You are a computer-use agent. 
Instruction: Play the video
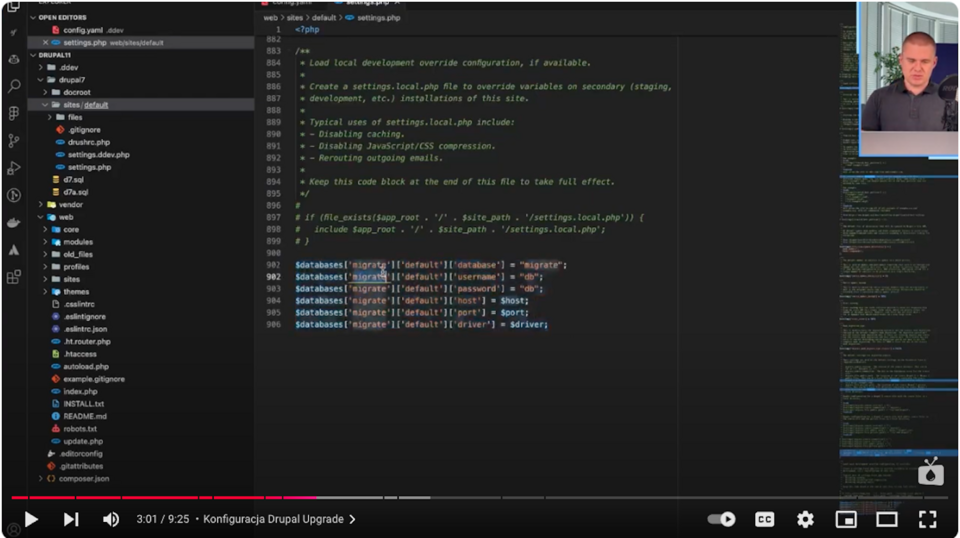(31, 520)
